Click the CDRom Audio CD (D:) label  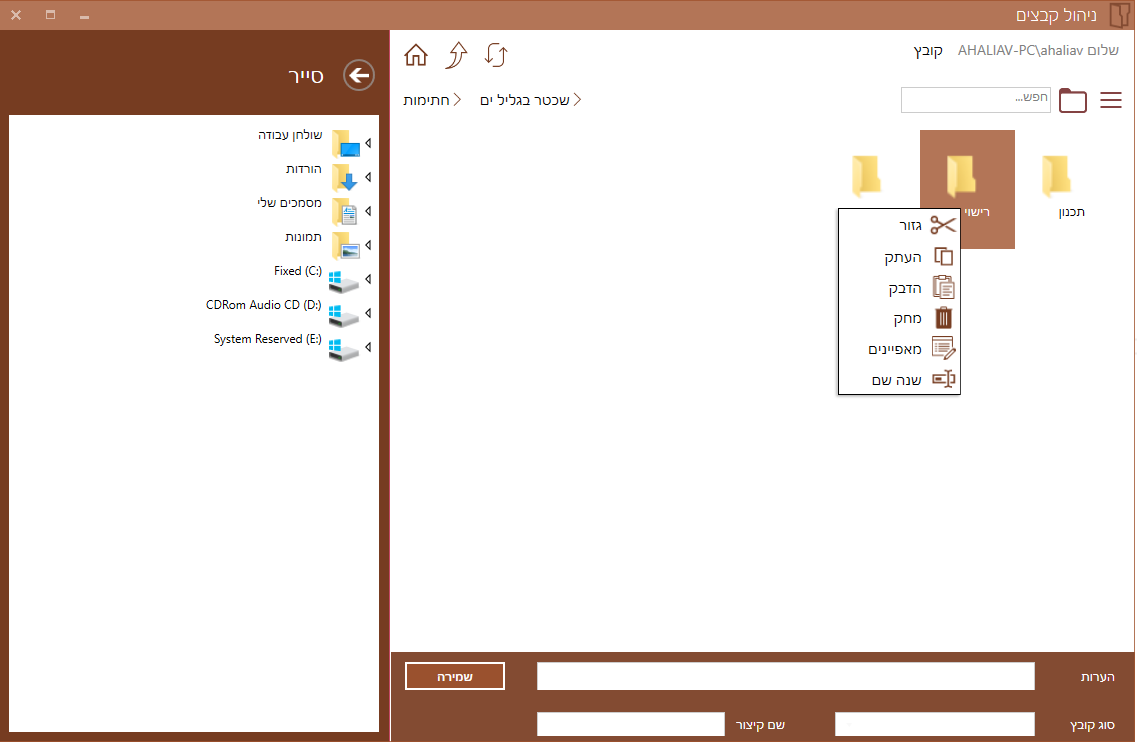pos(263,305)
